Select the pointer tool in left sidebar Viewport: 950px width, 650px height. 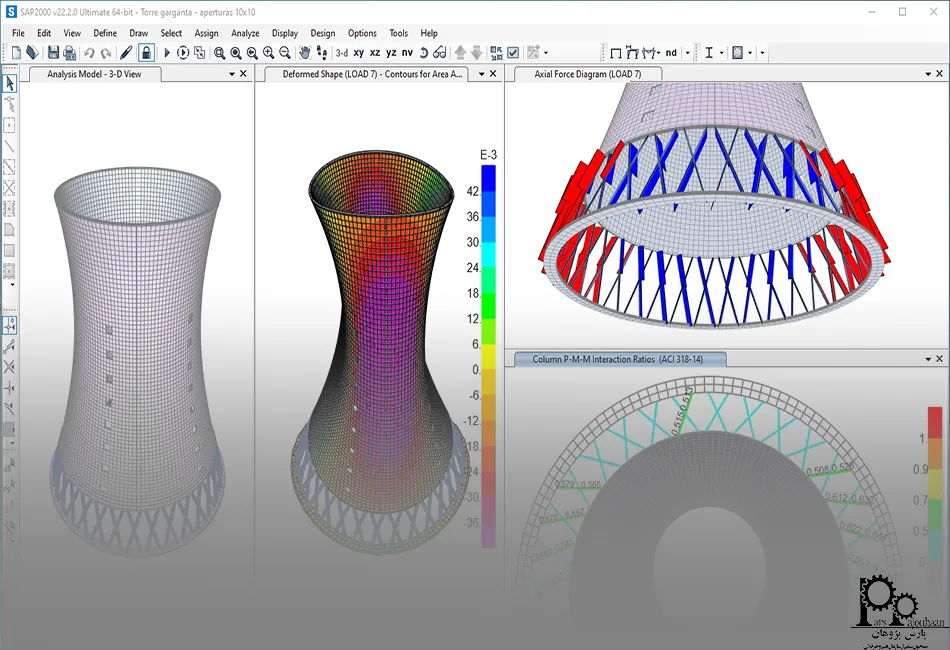point(10,83)
